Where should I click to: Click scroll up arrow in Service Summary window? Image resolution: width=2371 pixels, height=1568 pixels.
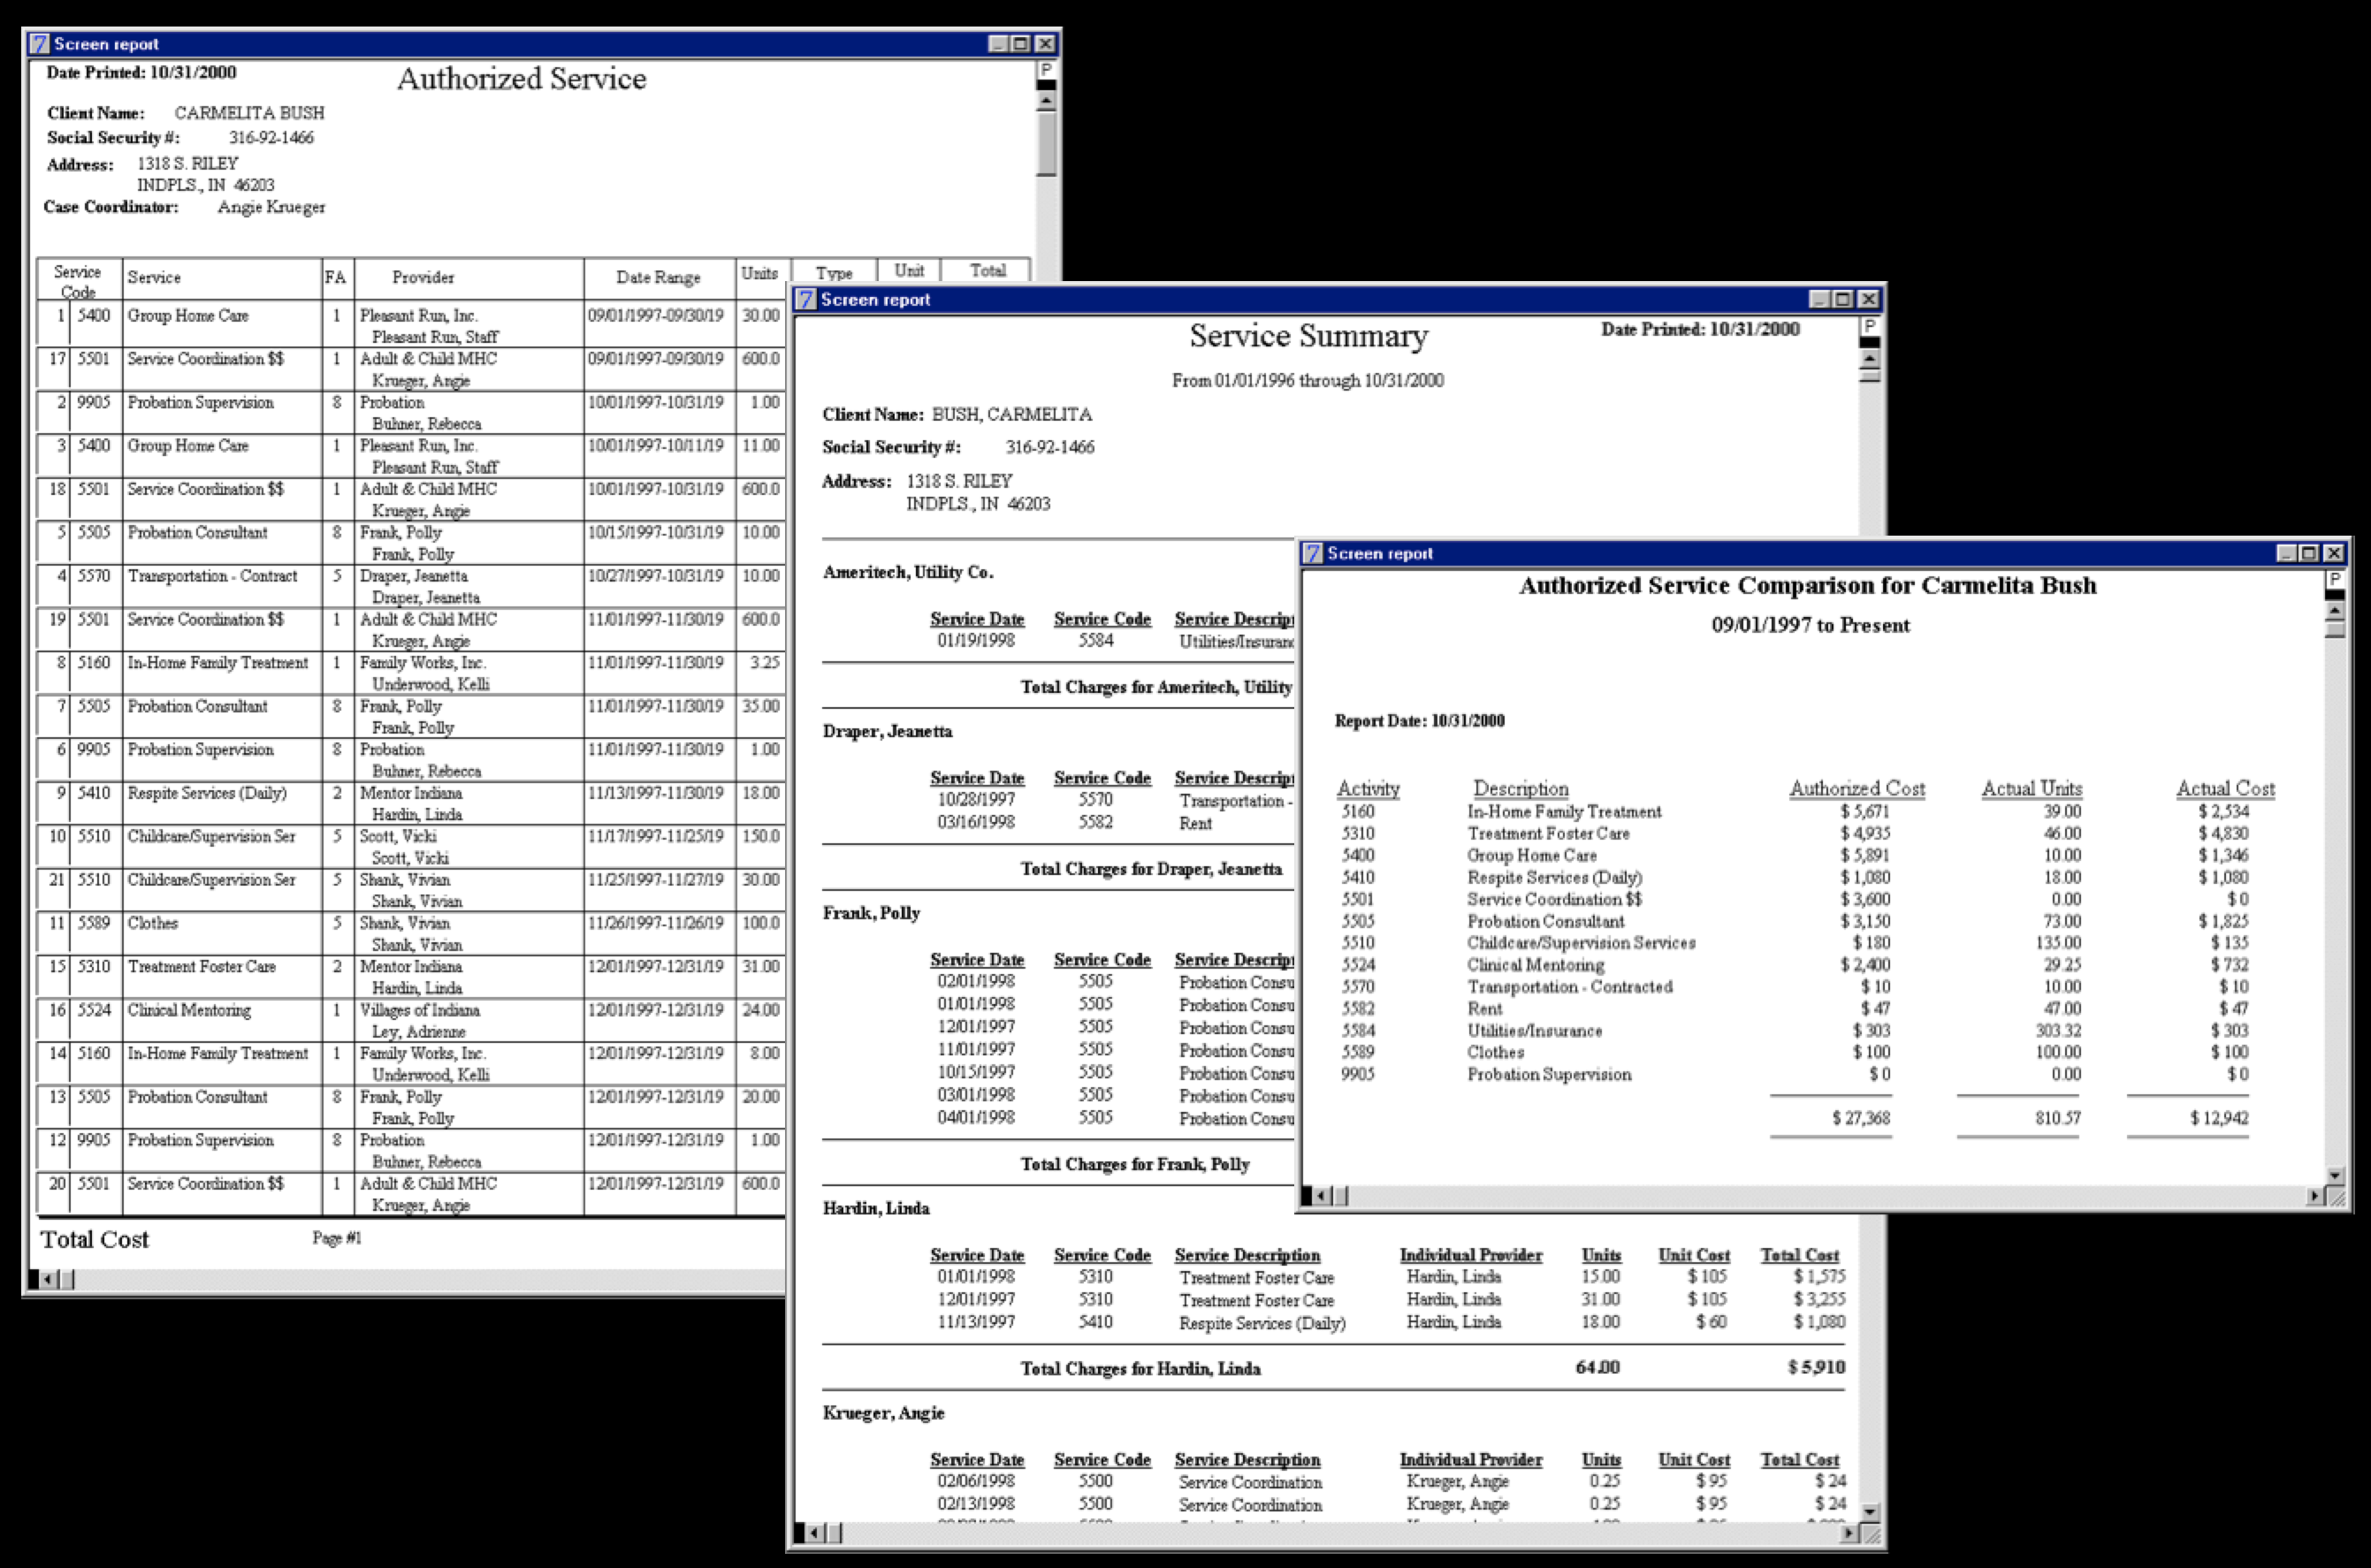click(1869, 358)
